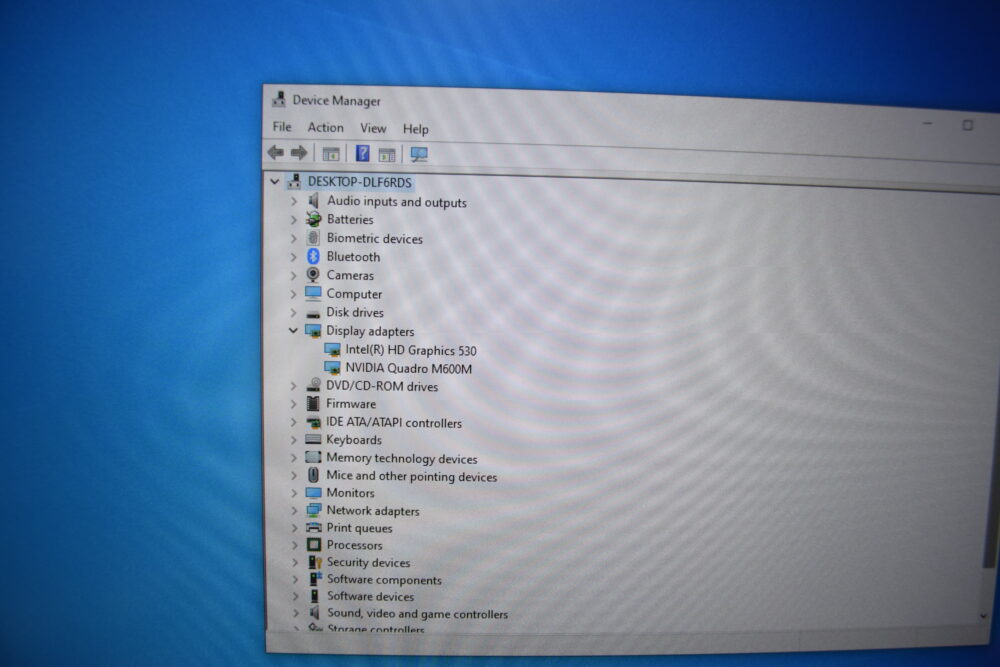Click the blue Help question-mark toolbar icon
1000x667 pixels.
[x=362, y=154]
